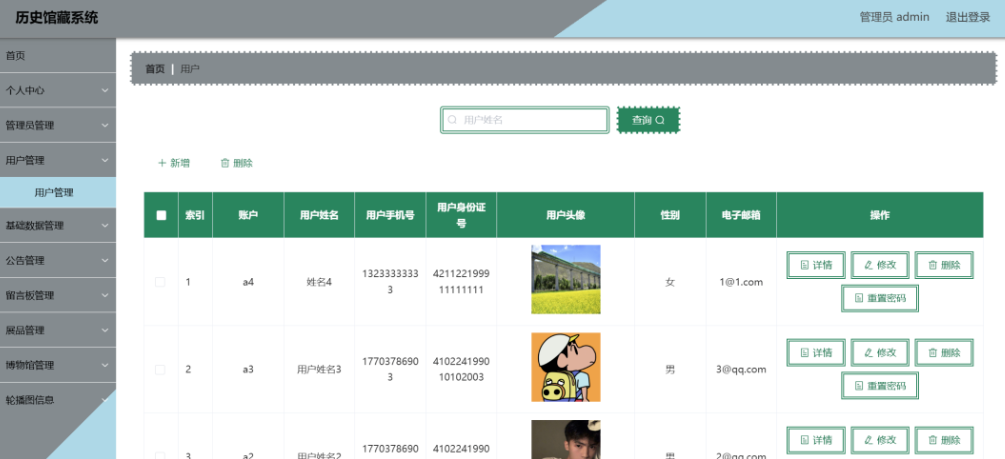
Task: Click 重置密码 icon in a4 row
Action: [x=859, y=298]
